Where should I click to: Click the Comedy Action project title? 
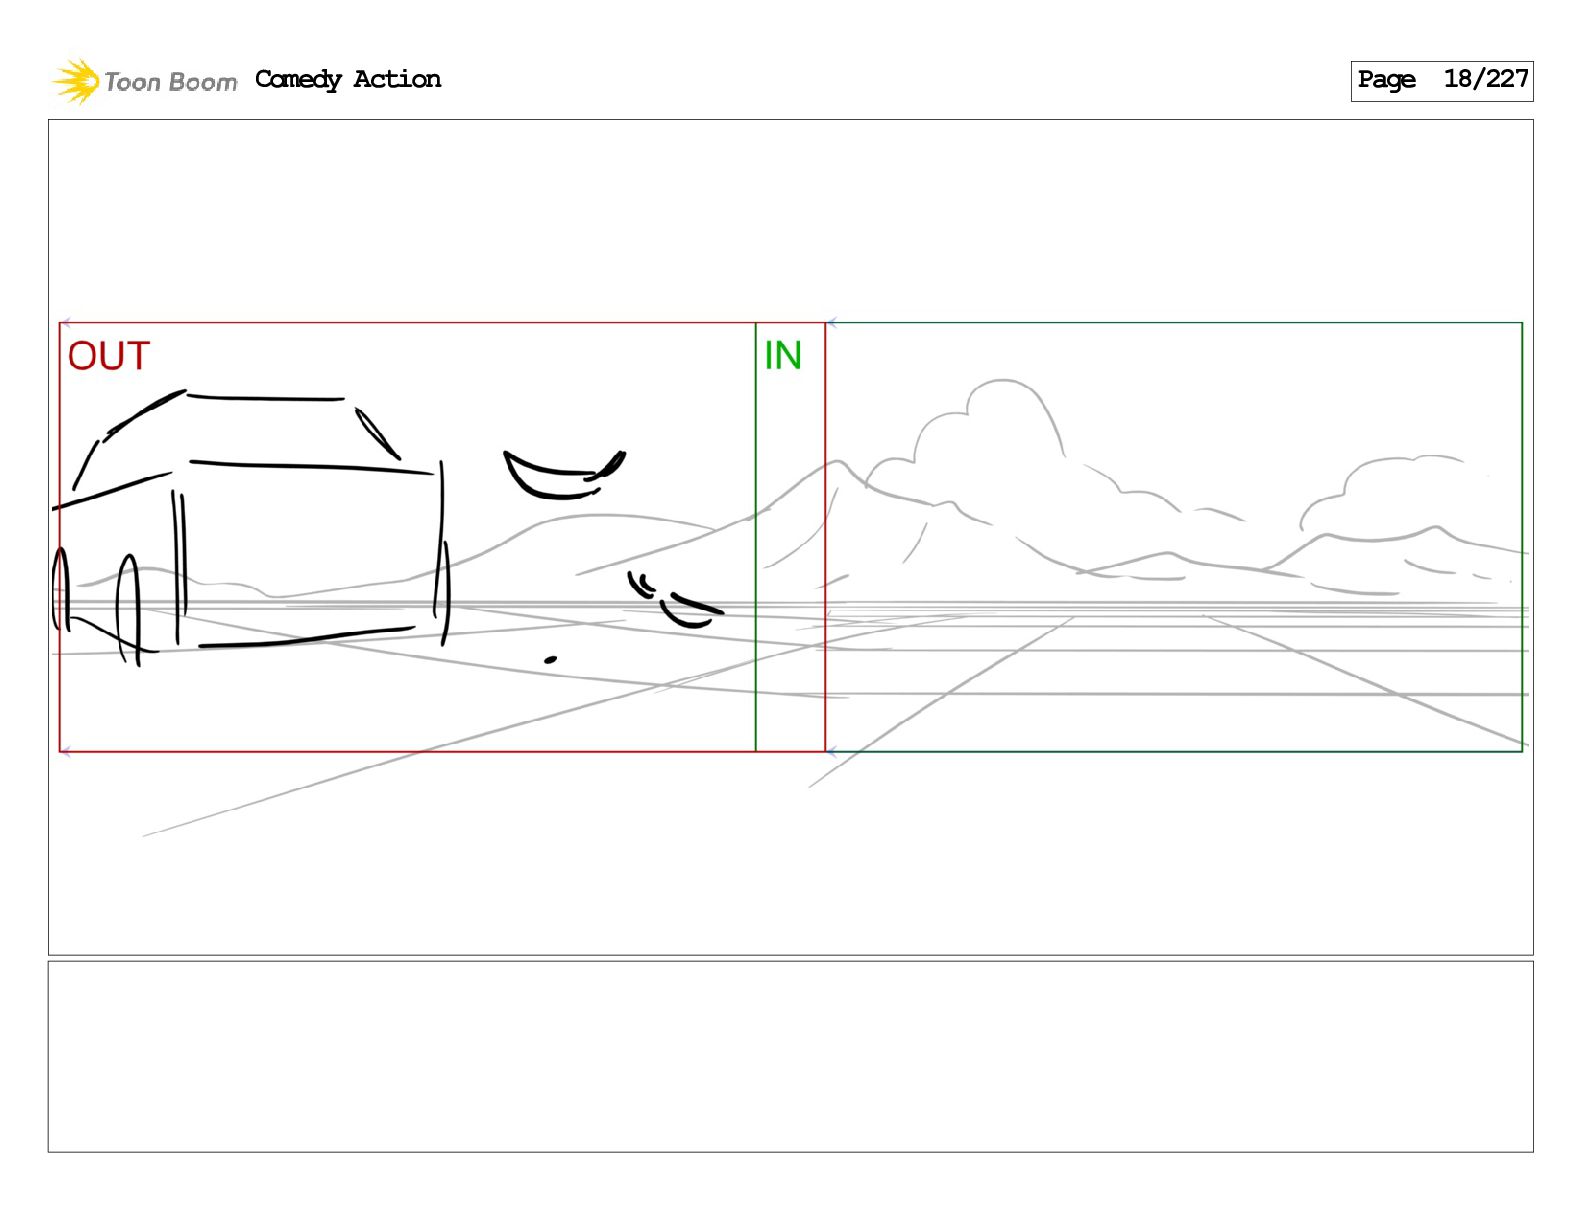[348, 79]
